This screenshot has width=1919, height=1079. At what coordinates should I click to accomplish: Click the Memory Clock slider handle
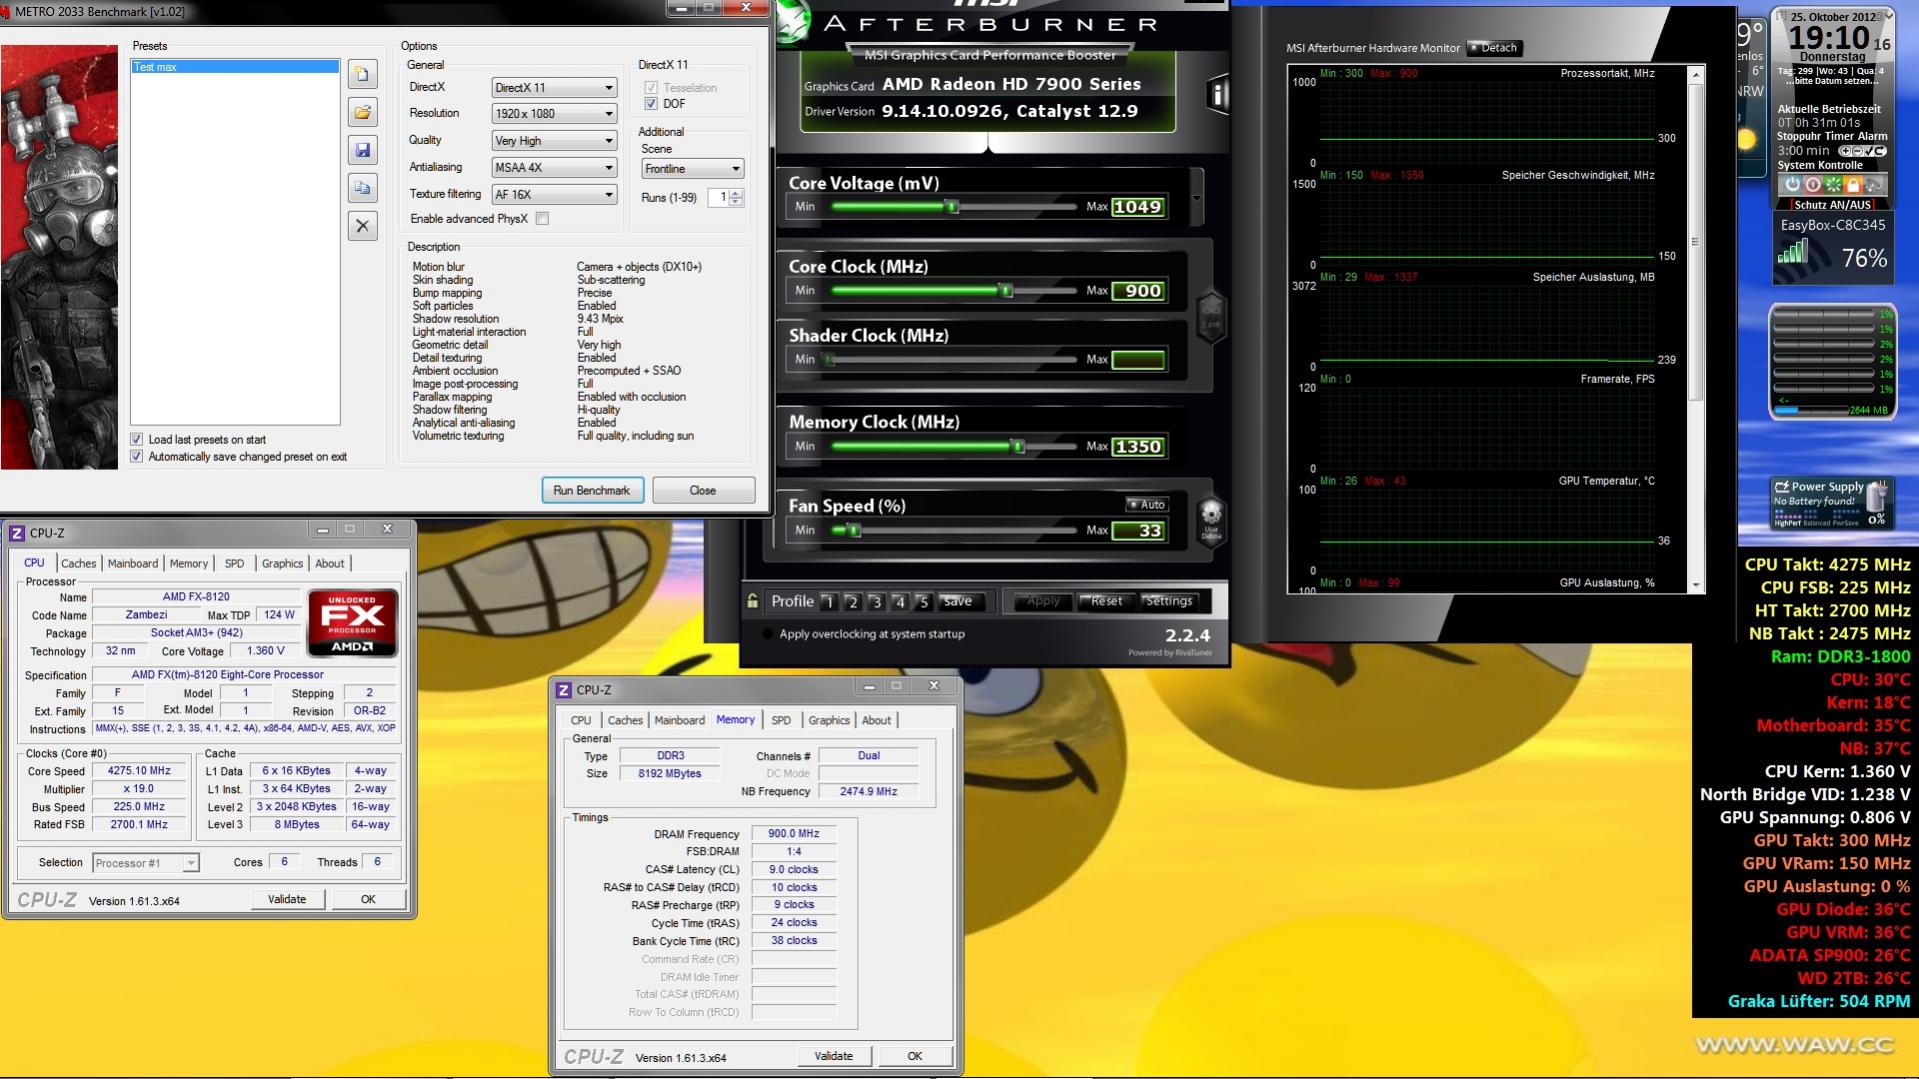[1018, 447]
